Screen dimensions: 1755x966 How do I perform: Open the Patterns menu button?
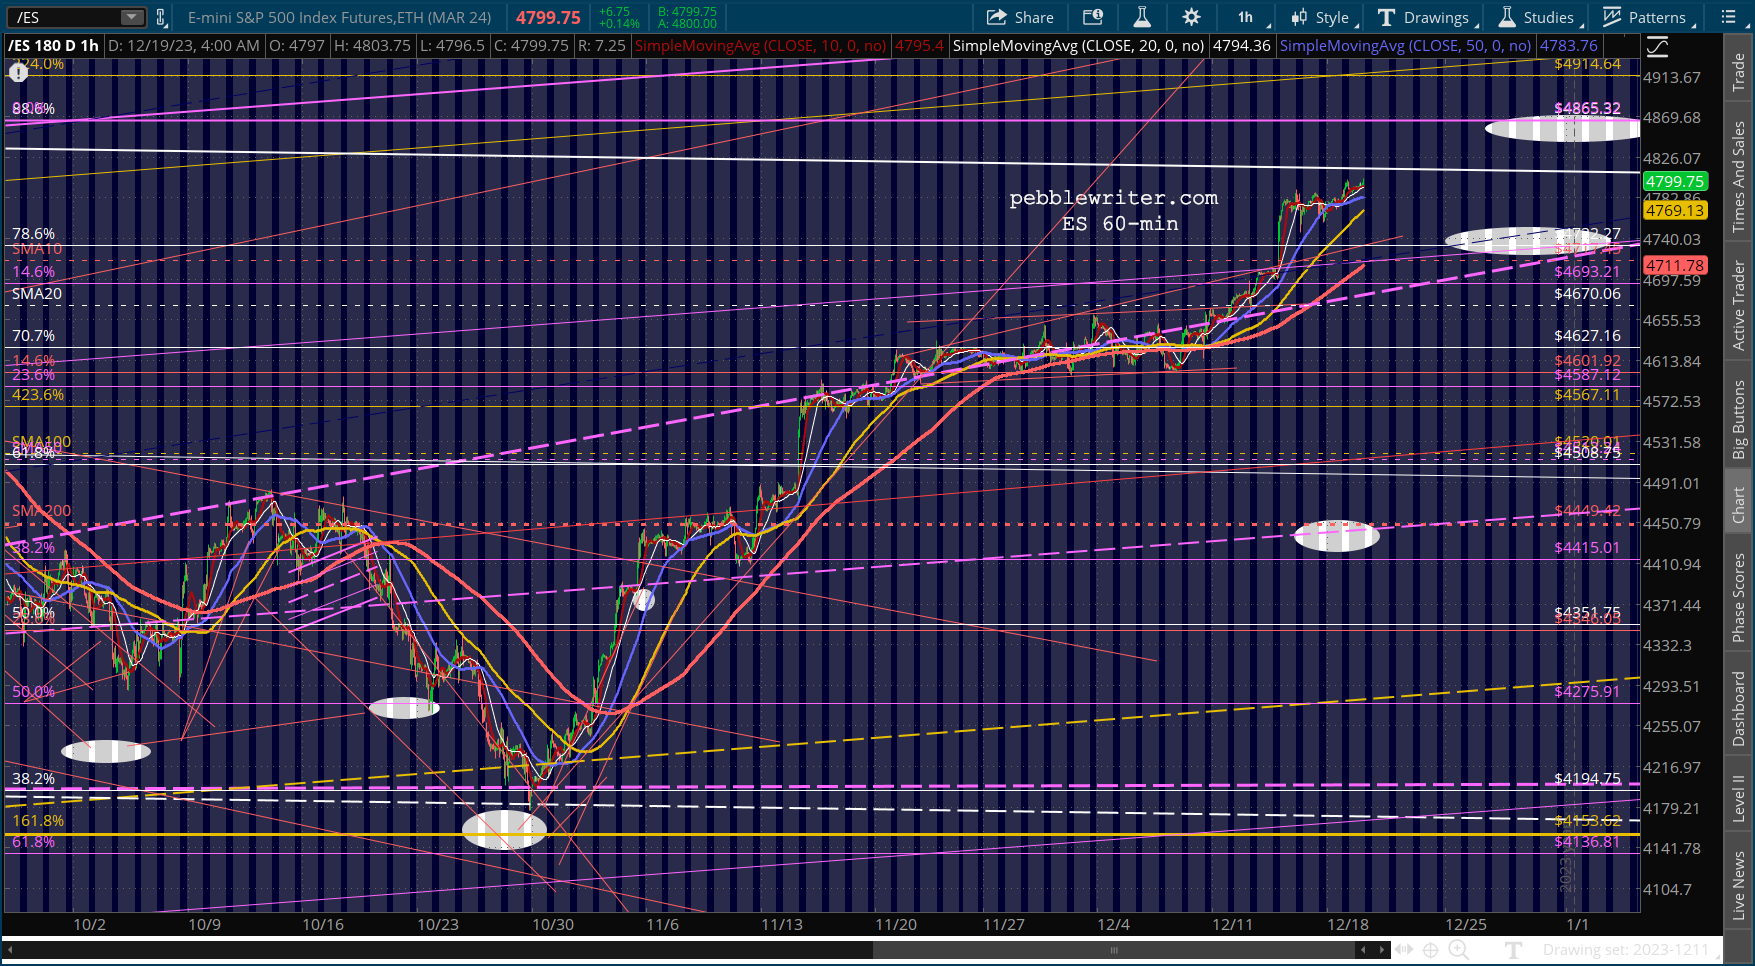pyautogui.click(x=1648, y=17)
